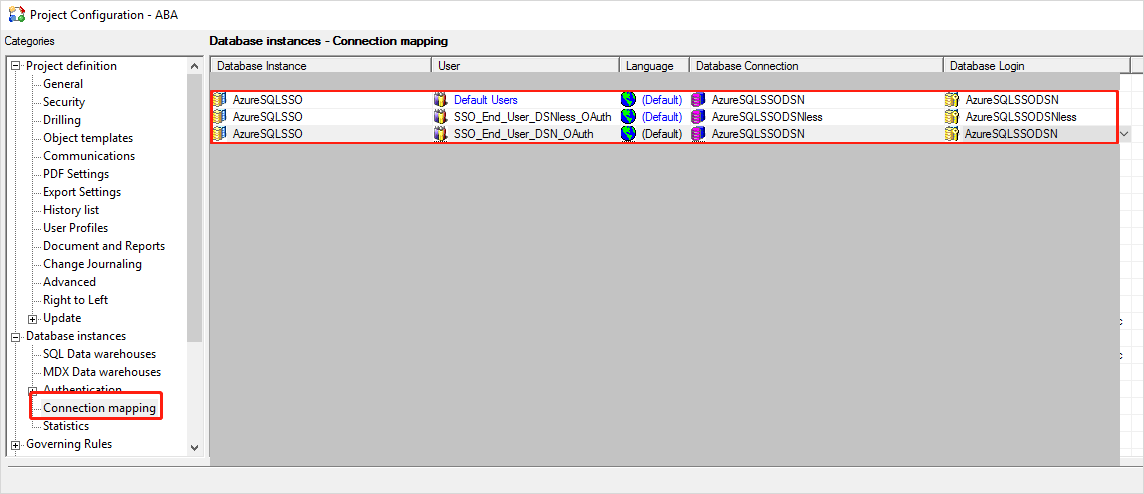Screen dimensions: 1144x494
Task: Click the Default Users link
Action: (x=485, y=100)
